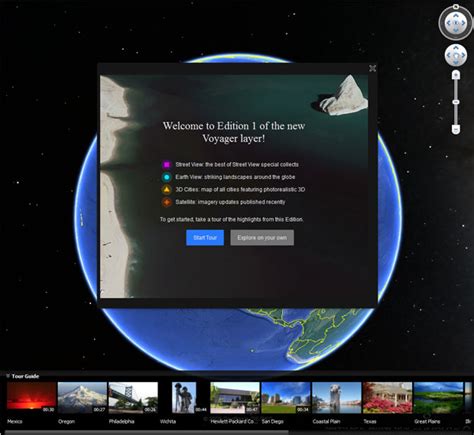Click the 'Street View' description text
Viewport: 474px width, 435px height.
[237, 165]
